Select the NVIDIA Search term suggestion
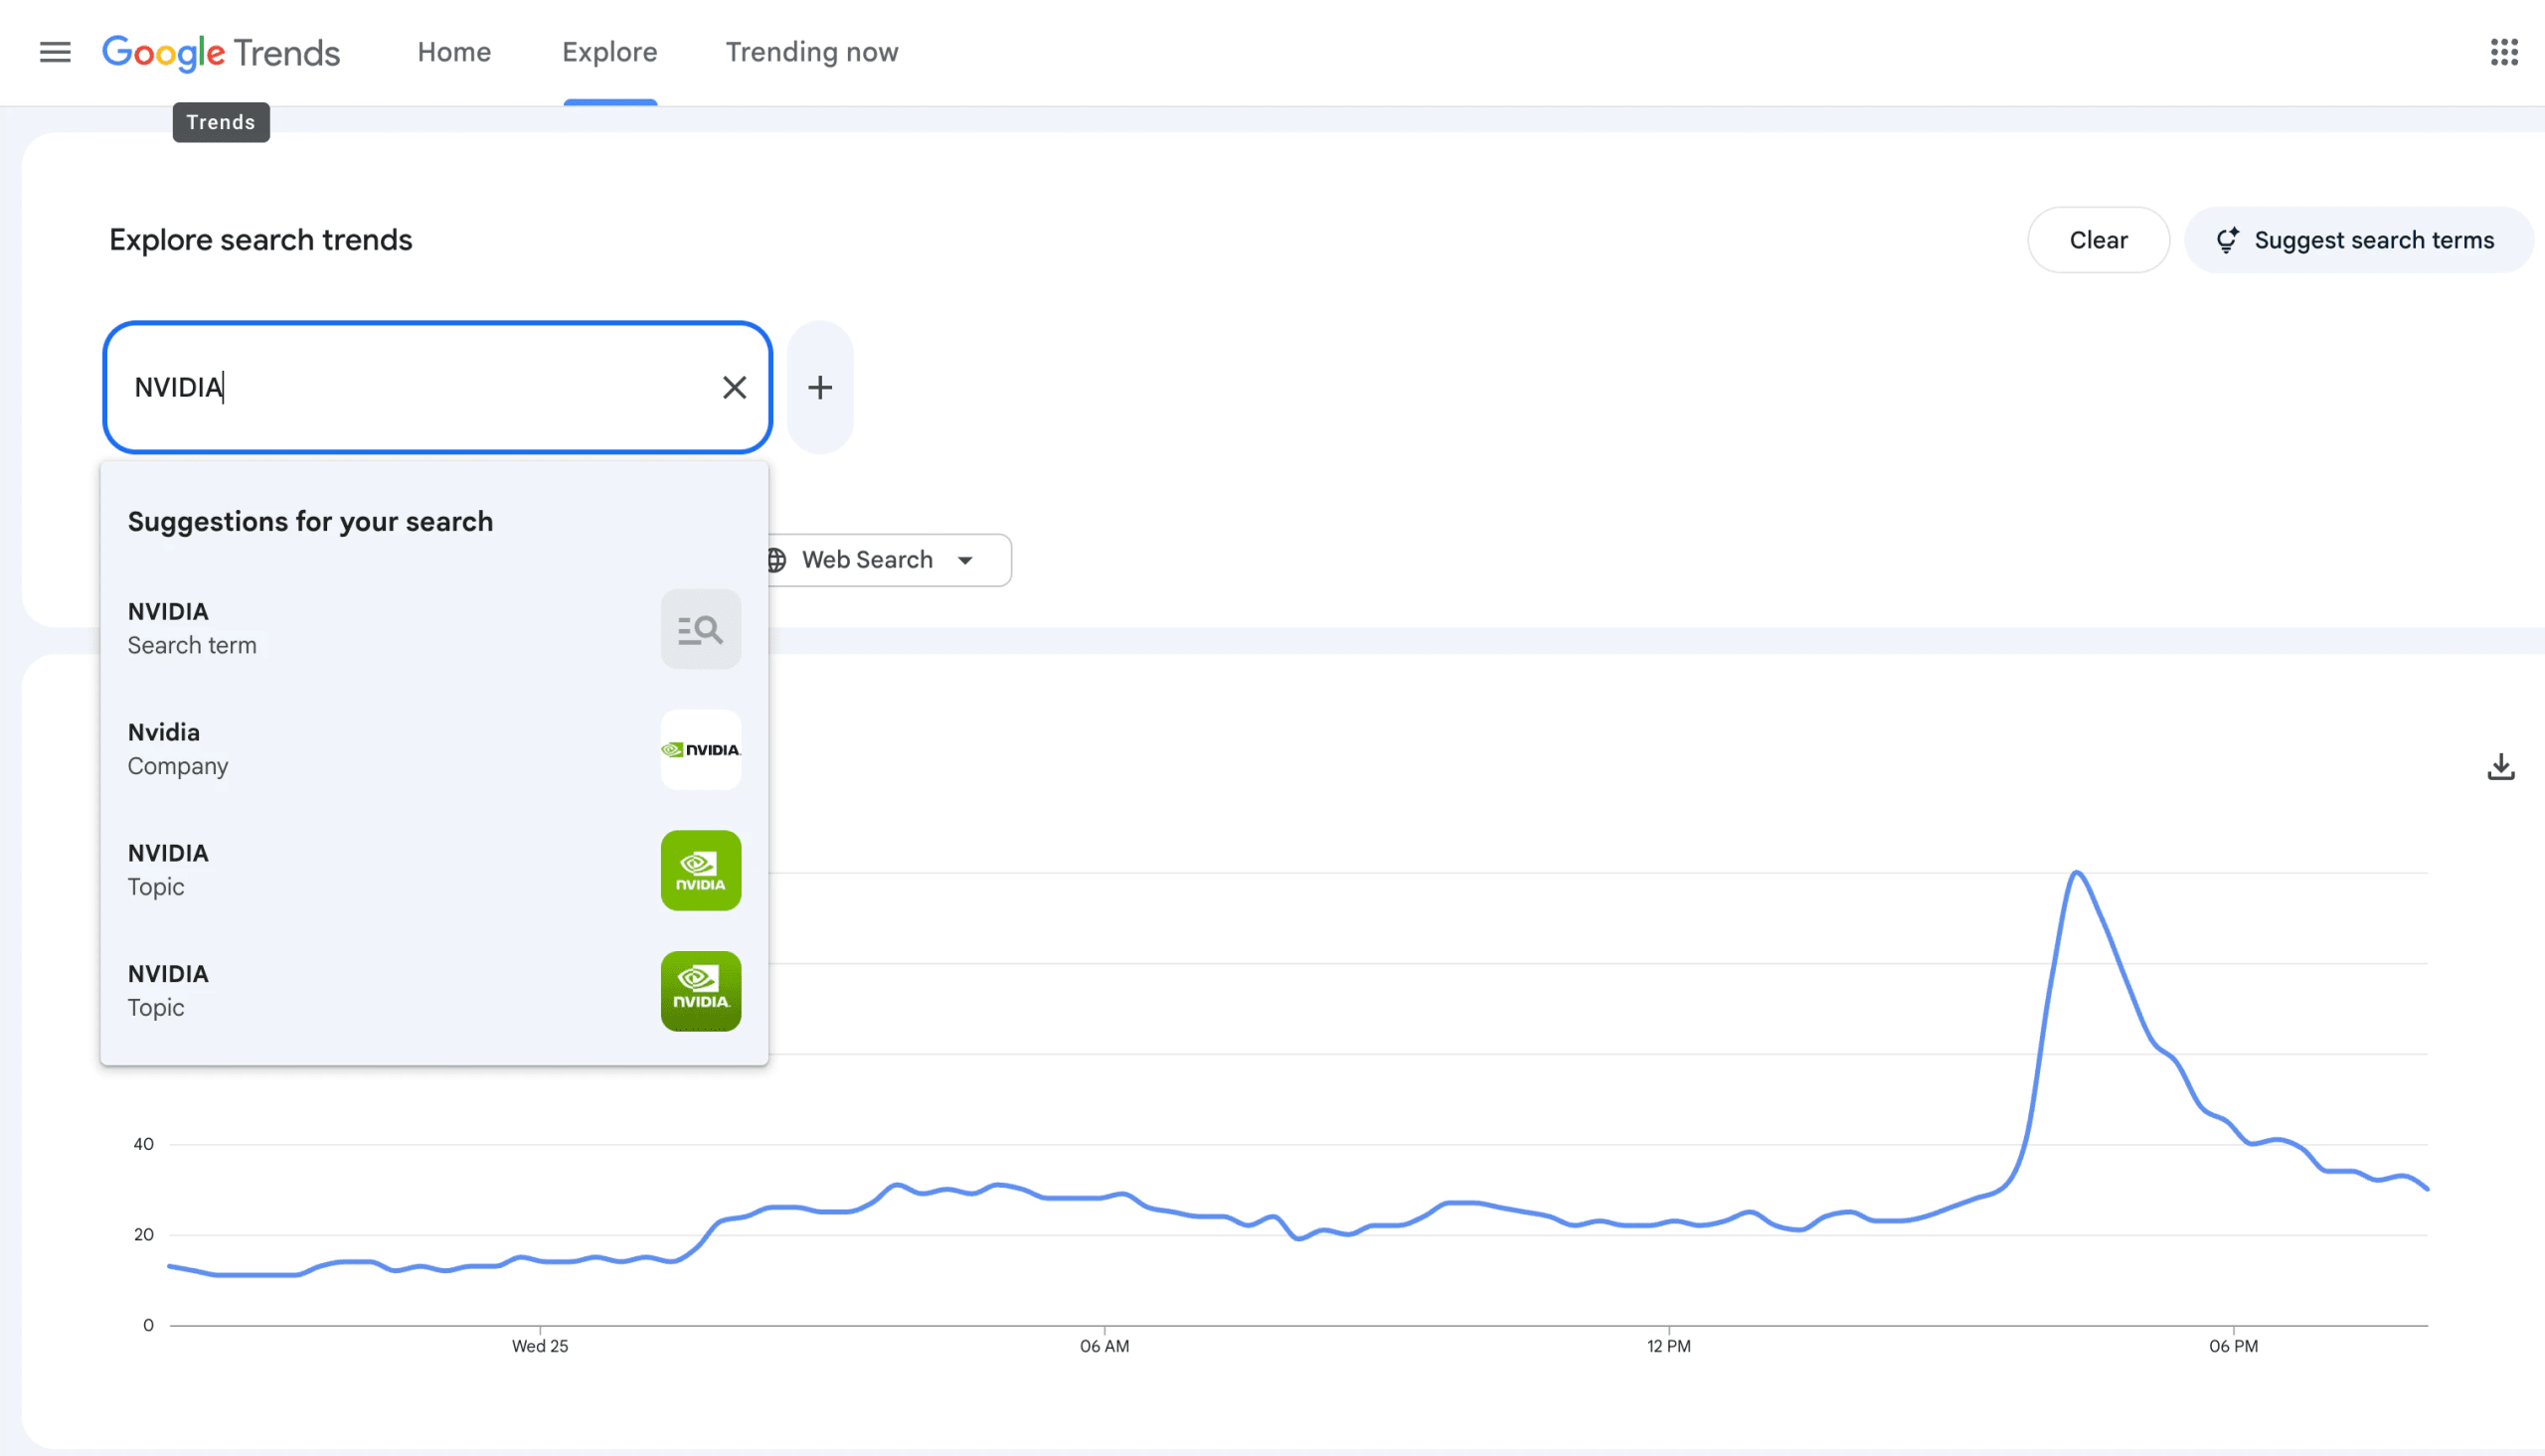The image size is (2545, 1456). coord(350,627)
